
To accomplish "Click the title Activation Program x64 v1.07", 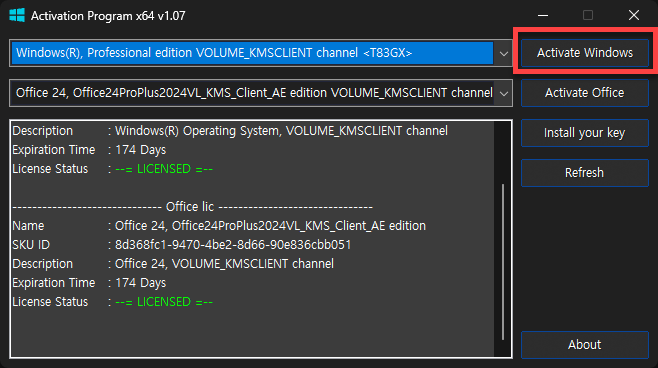I will tap(108, 16).
